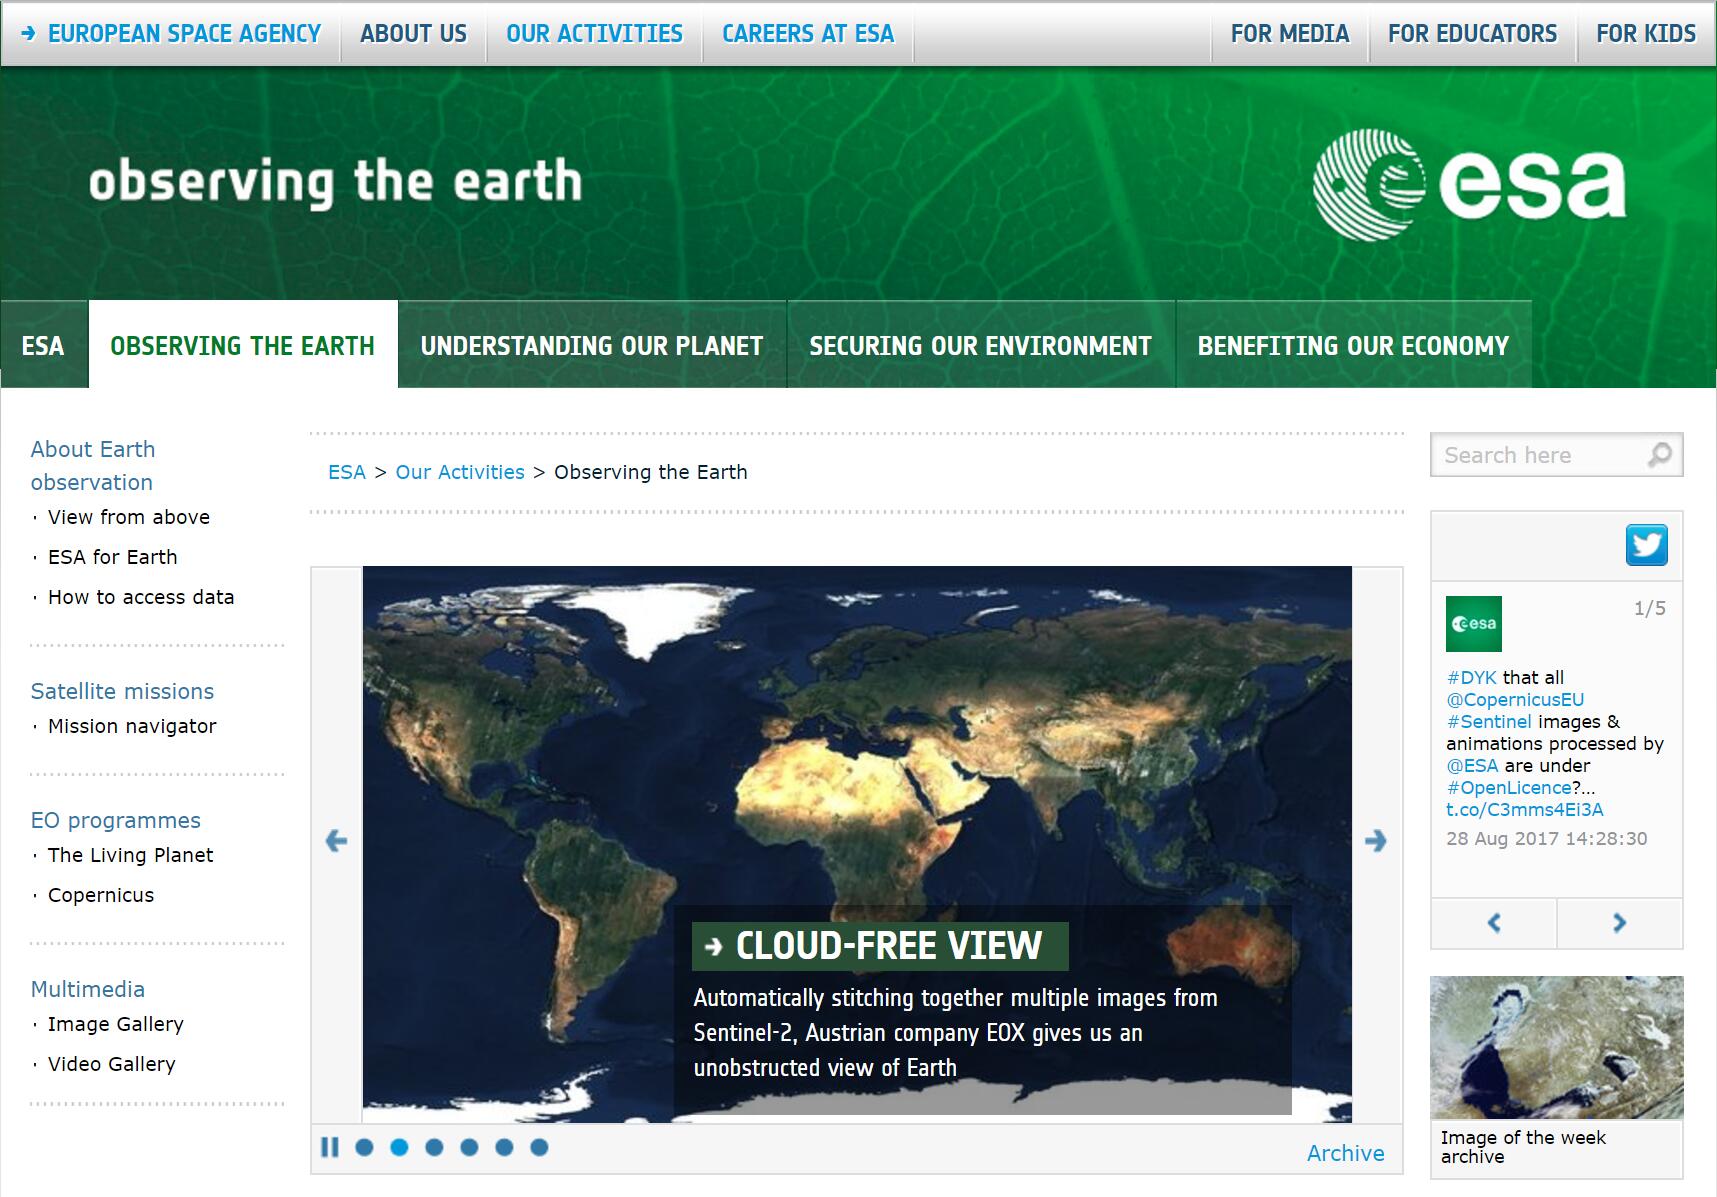Open the Our Activities menu
This screenshot has width=1717, height=1197.
coord(594,34)
